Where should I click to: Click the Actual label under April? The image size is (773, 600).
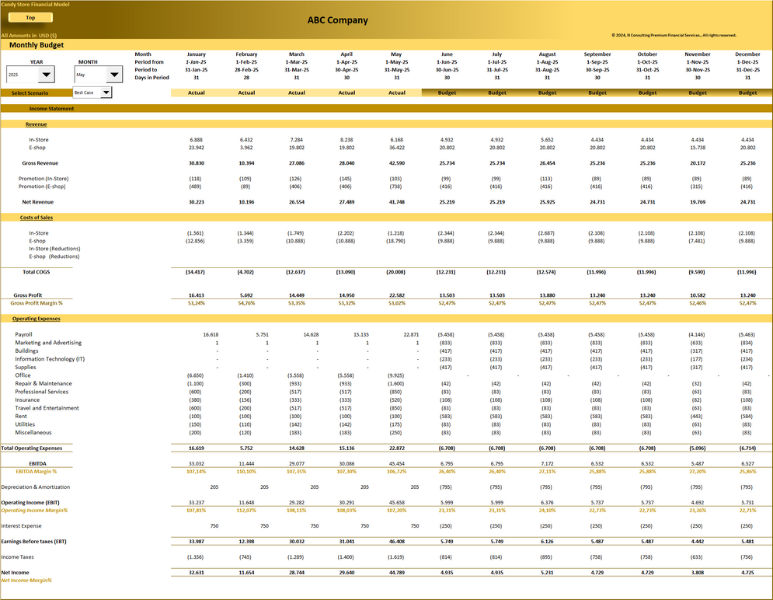tap(347, 93)
